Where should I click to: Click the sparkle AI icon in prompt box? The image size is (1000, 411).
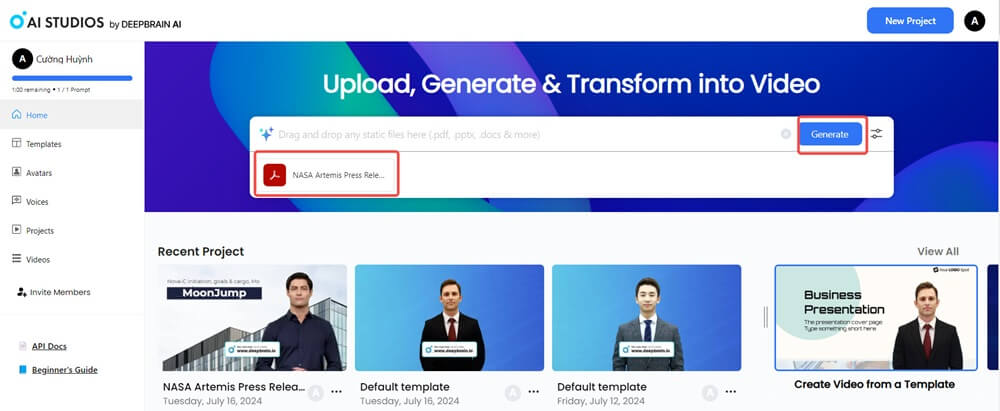(x=266, y=134)
